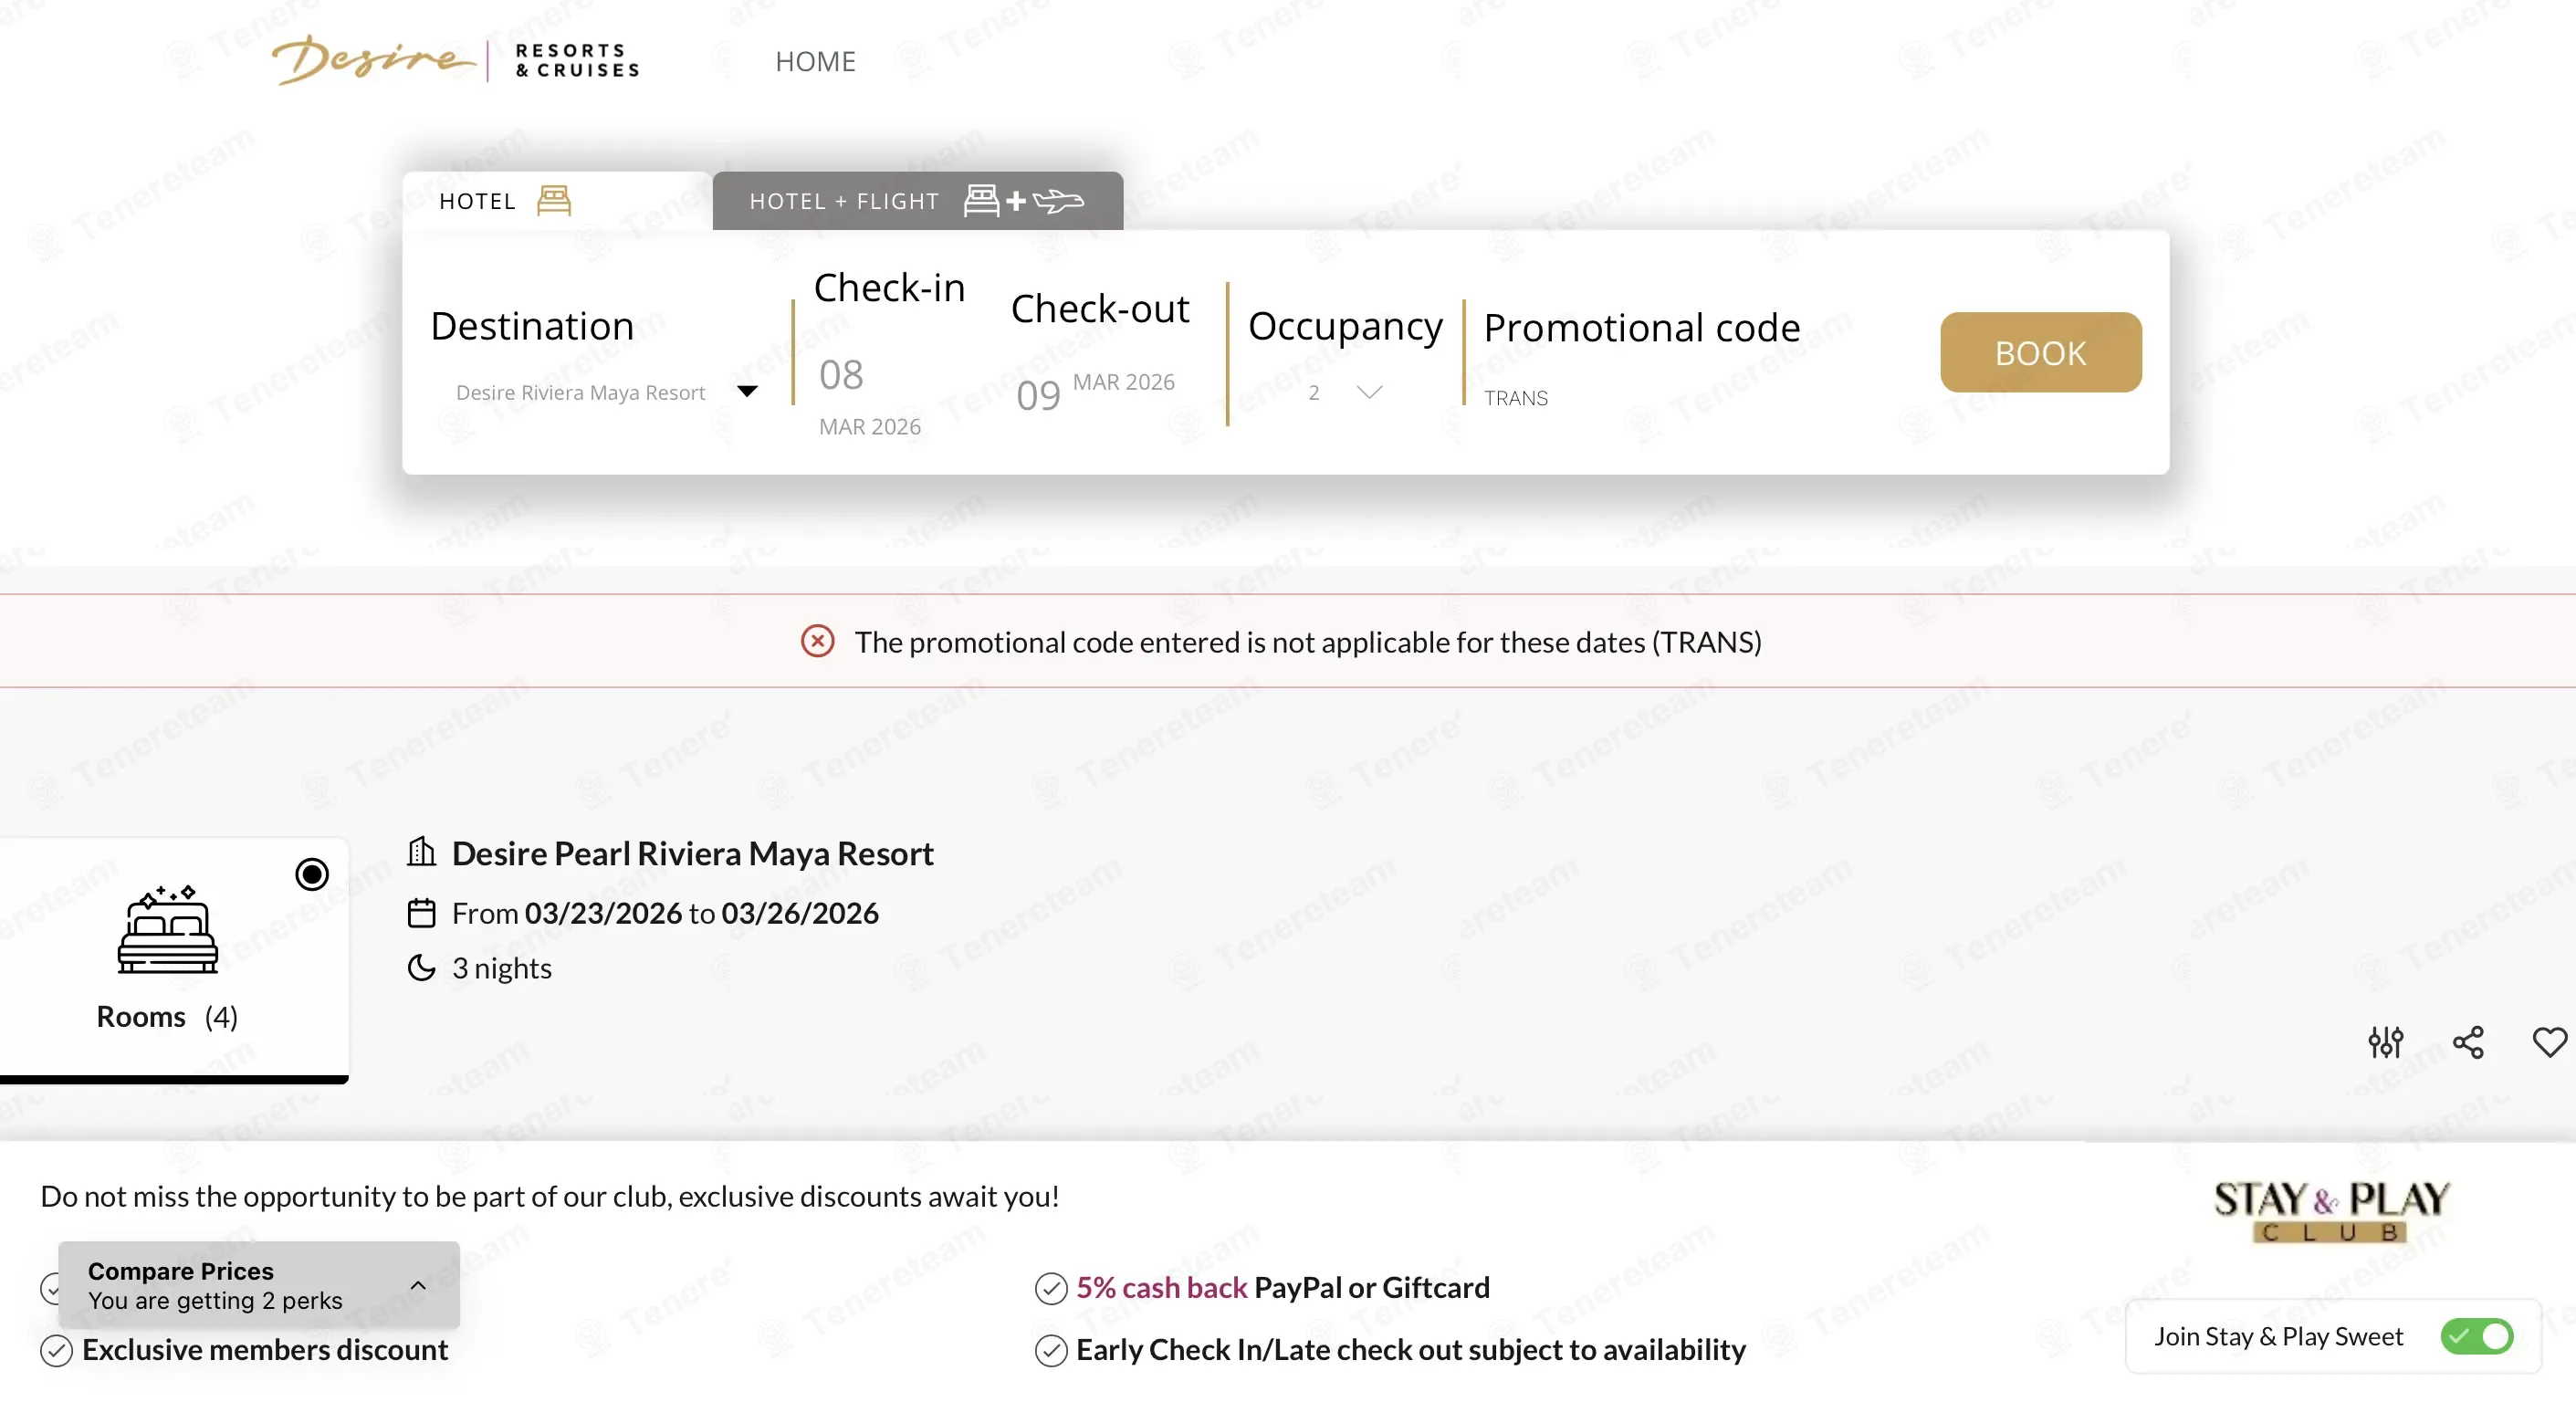Click the share icon
Screen dimensions: 2576x1402
[x=2468, y=1042]
